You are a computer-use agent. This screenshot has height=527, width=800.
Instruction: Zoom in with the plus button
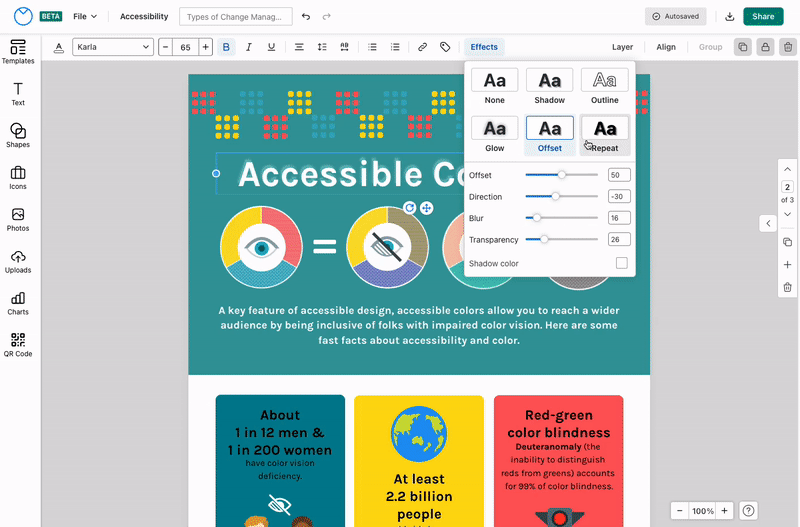724,510
